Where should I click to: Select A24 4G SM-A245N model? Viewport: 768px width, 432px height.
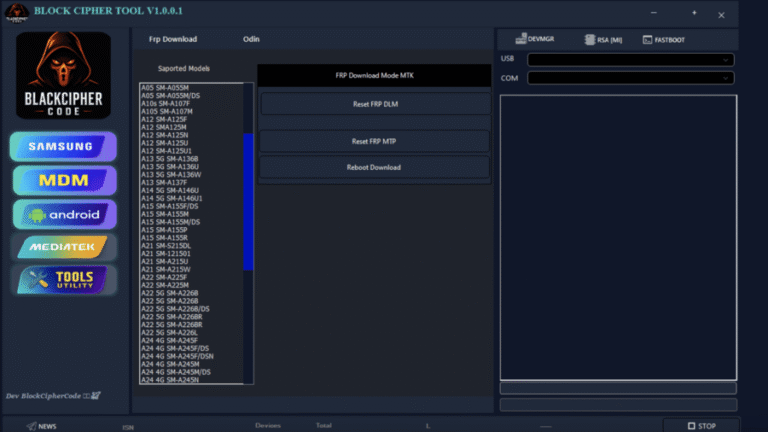click(x=170, y=380)
